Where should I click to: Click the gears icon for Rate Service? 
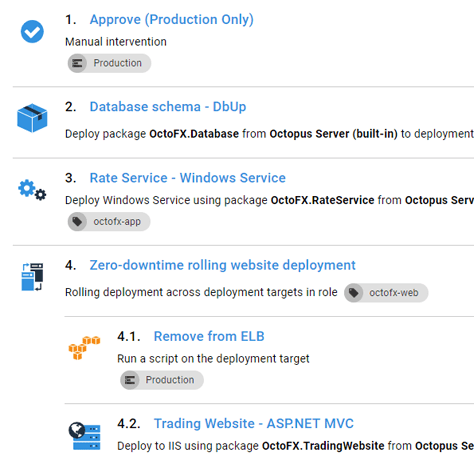pos(32,190)
